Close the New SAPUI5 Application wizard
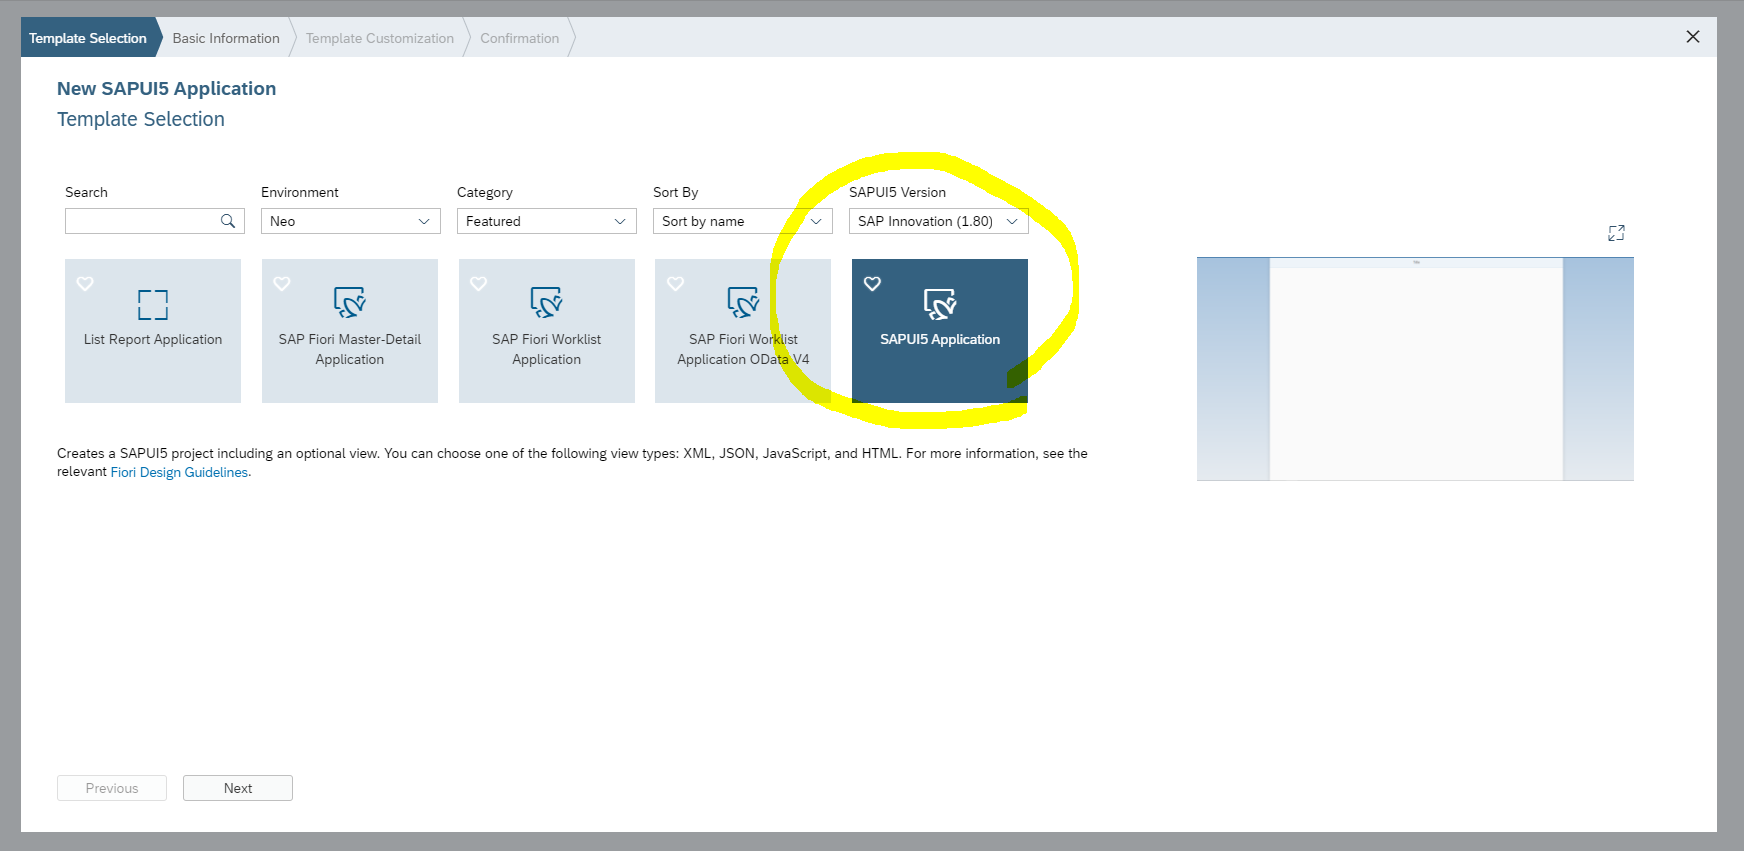 [1693, 37]
